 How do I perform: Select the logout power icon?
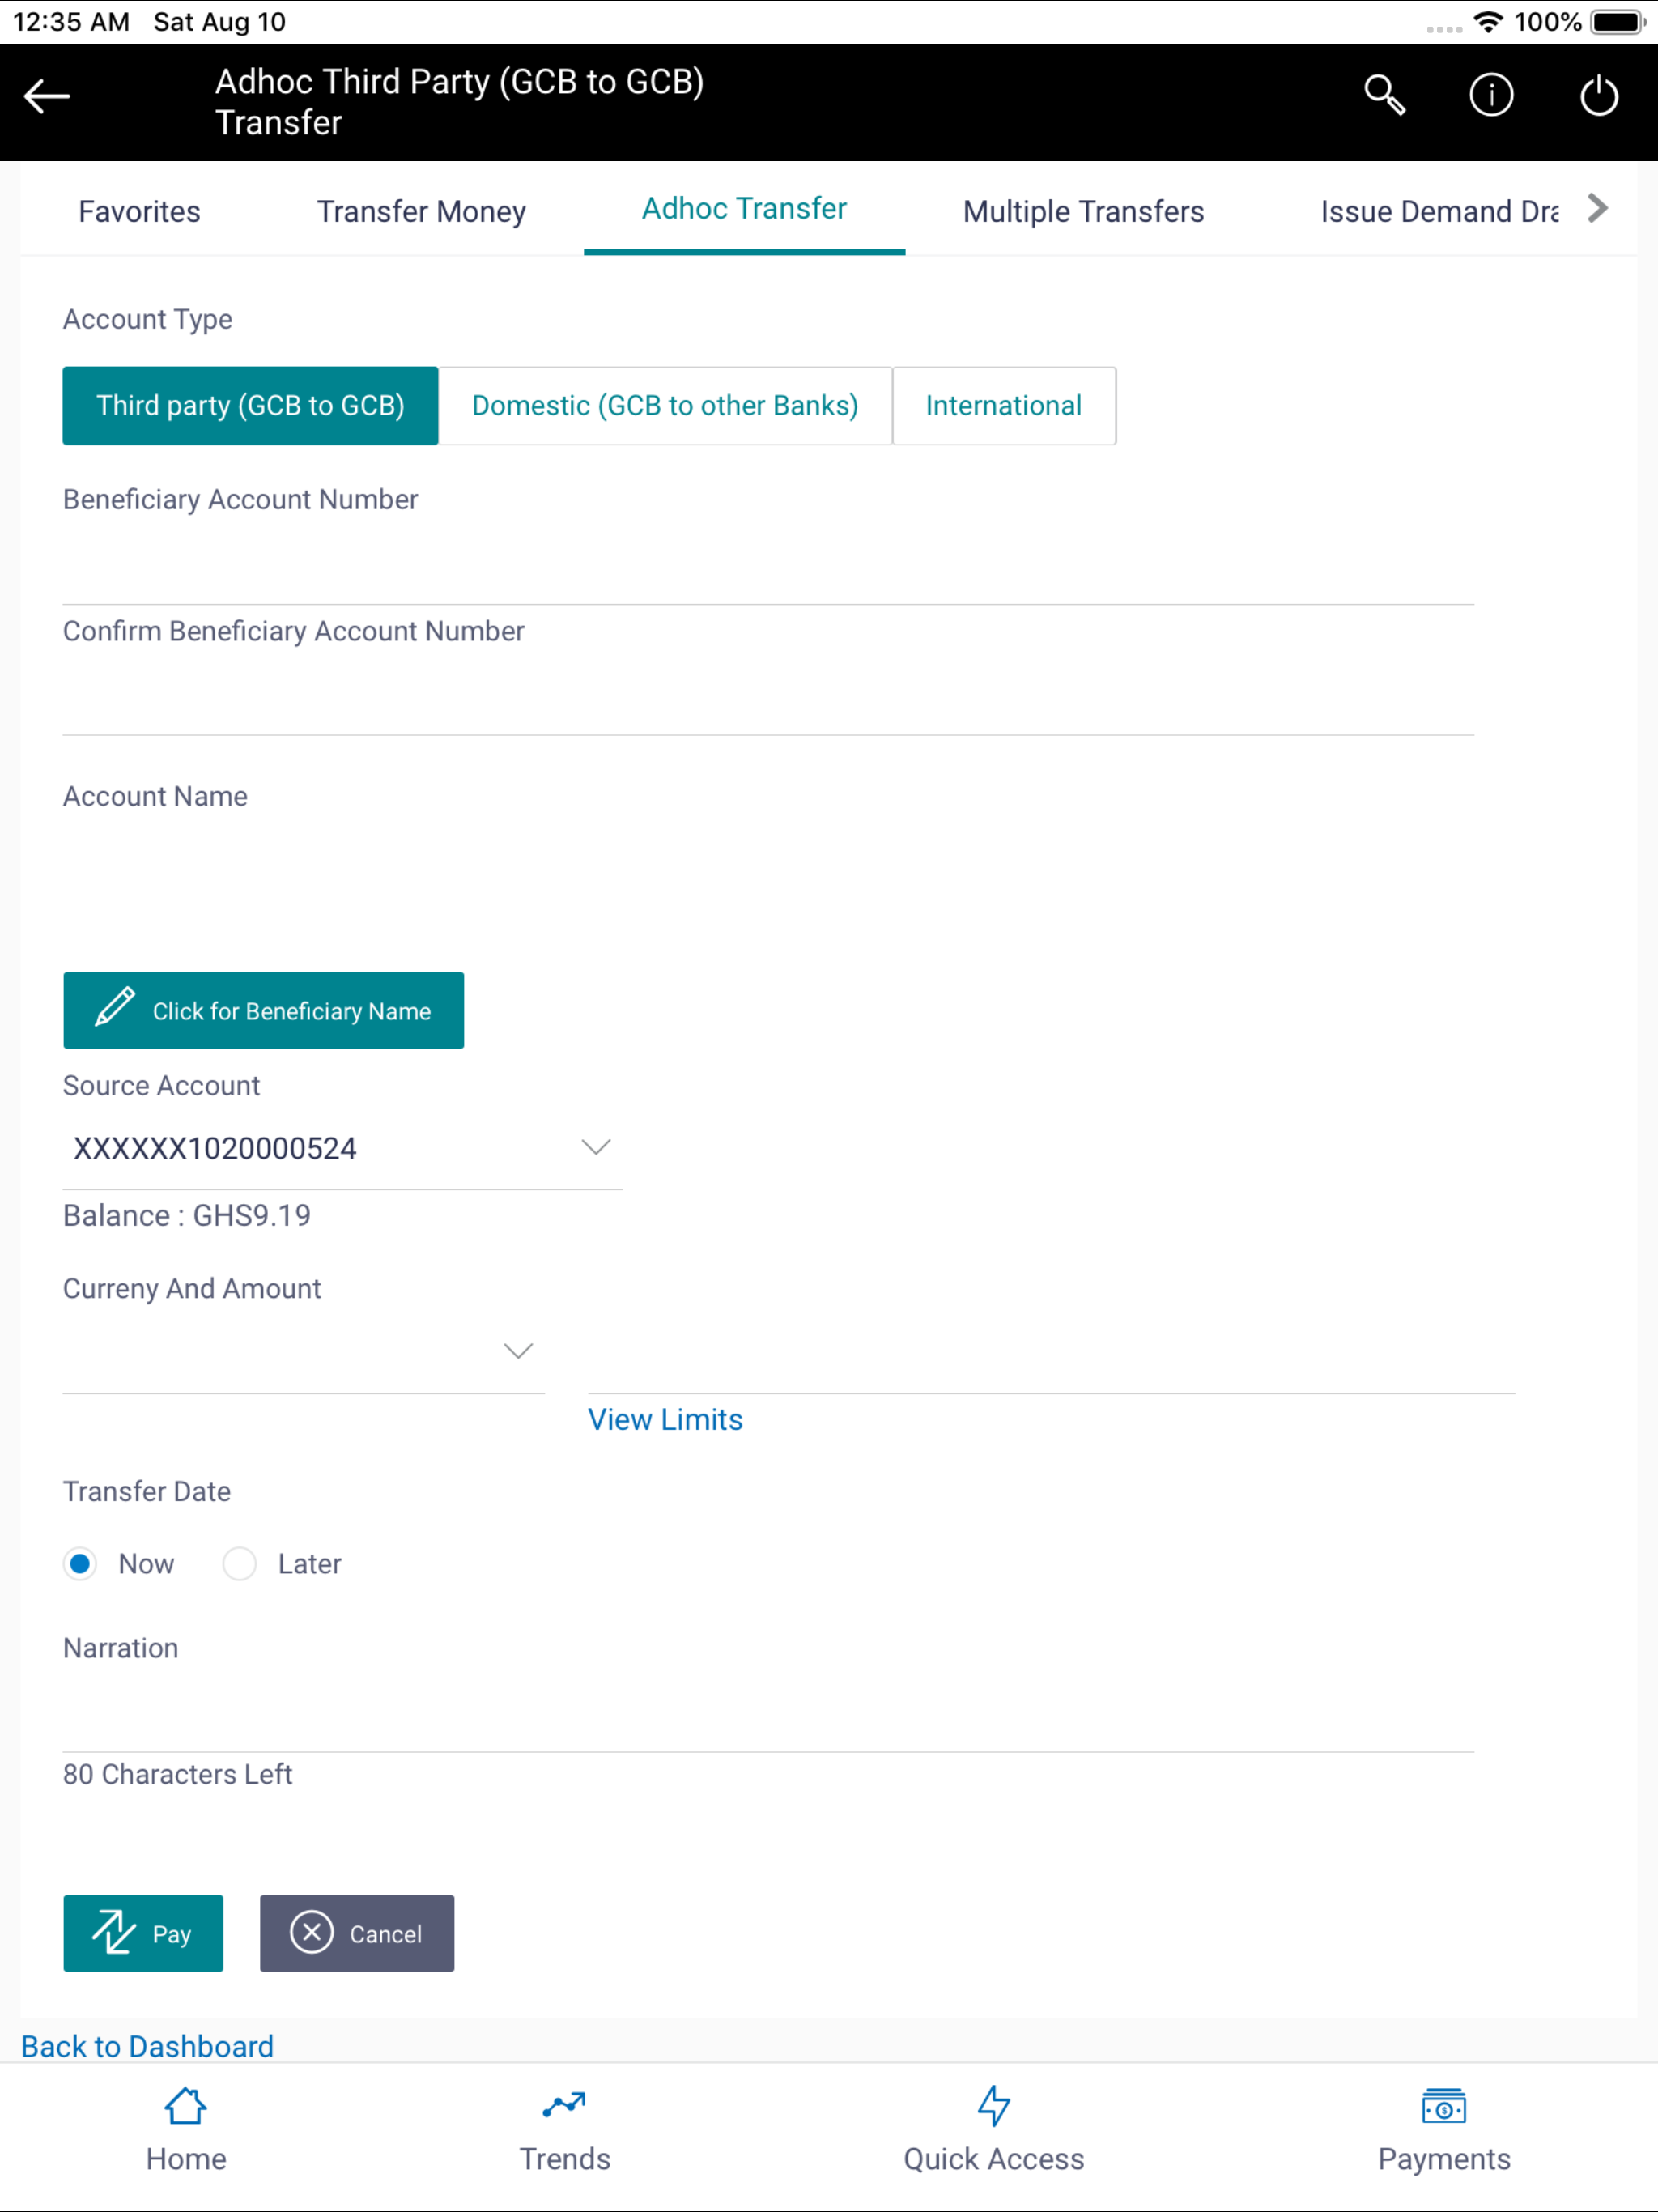[x=1597, y=96]
